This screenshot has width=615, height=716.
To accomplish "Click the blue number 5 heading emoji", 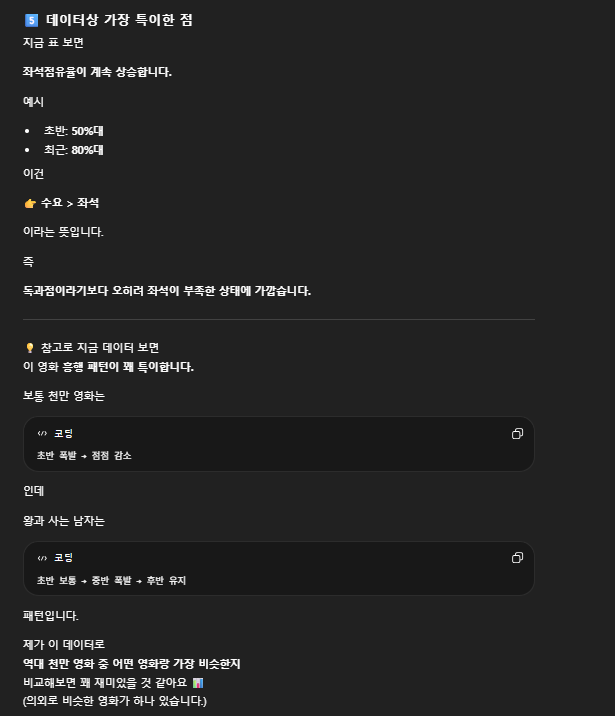I will 31,20.
